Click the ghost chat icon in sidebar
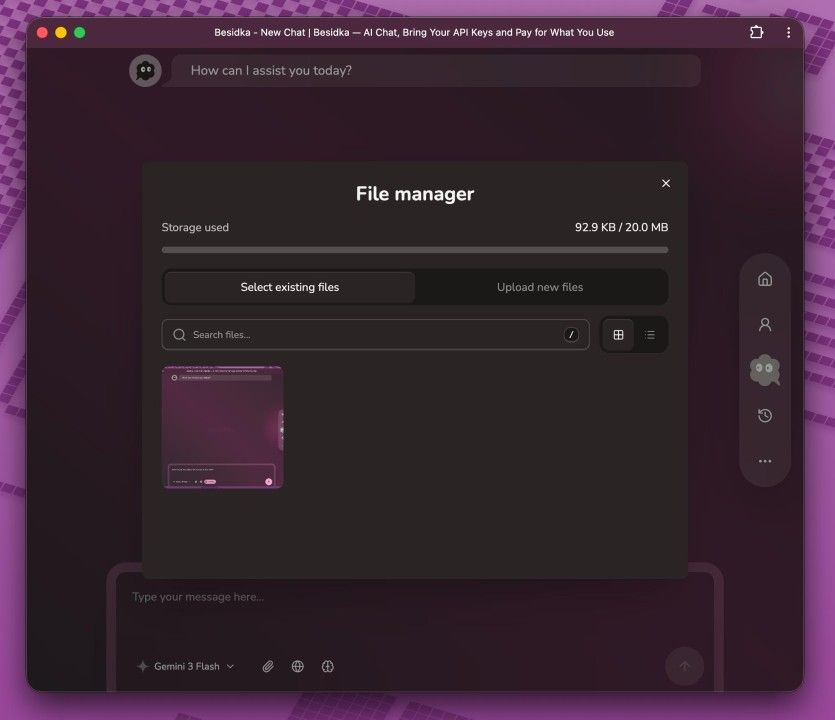Image resolution: width=835 pixels, height=720 pixels. point(765,370)
